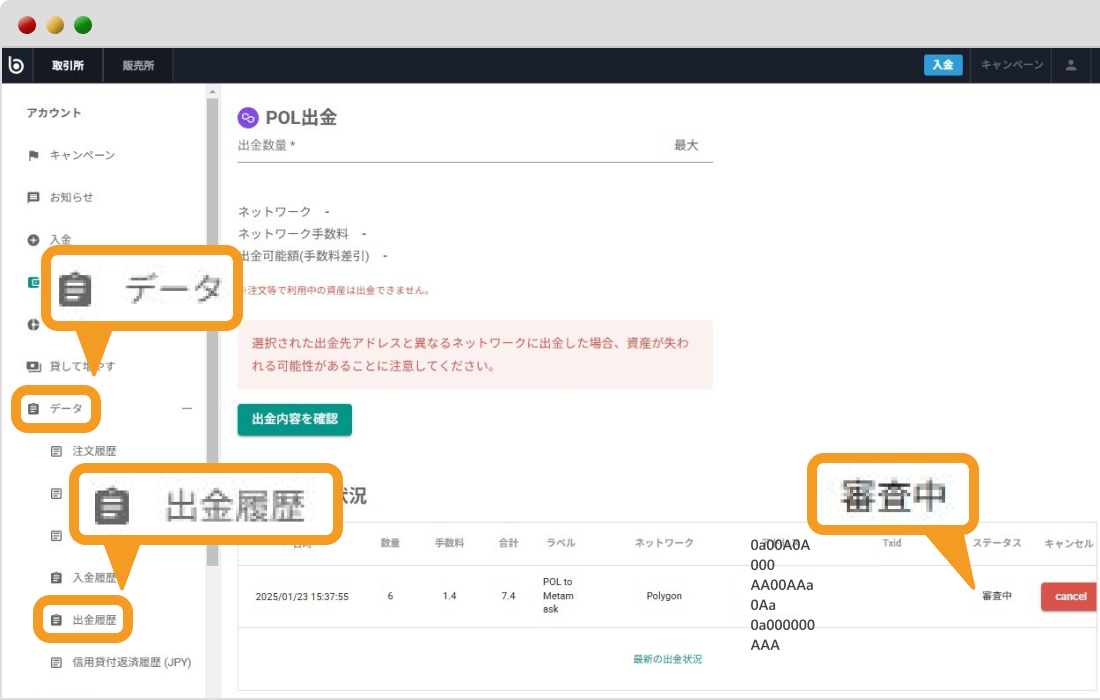
Task: Click the アカウント sidebar heading
Action: pos(54,113)
